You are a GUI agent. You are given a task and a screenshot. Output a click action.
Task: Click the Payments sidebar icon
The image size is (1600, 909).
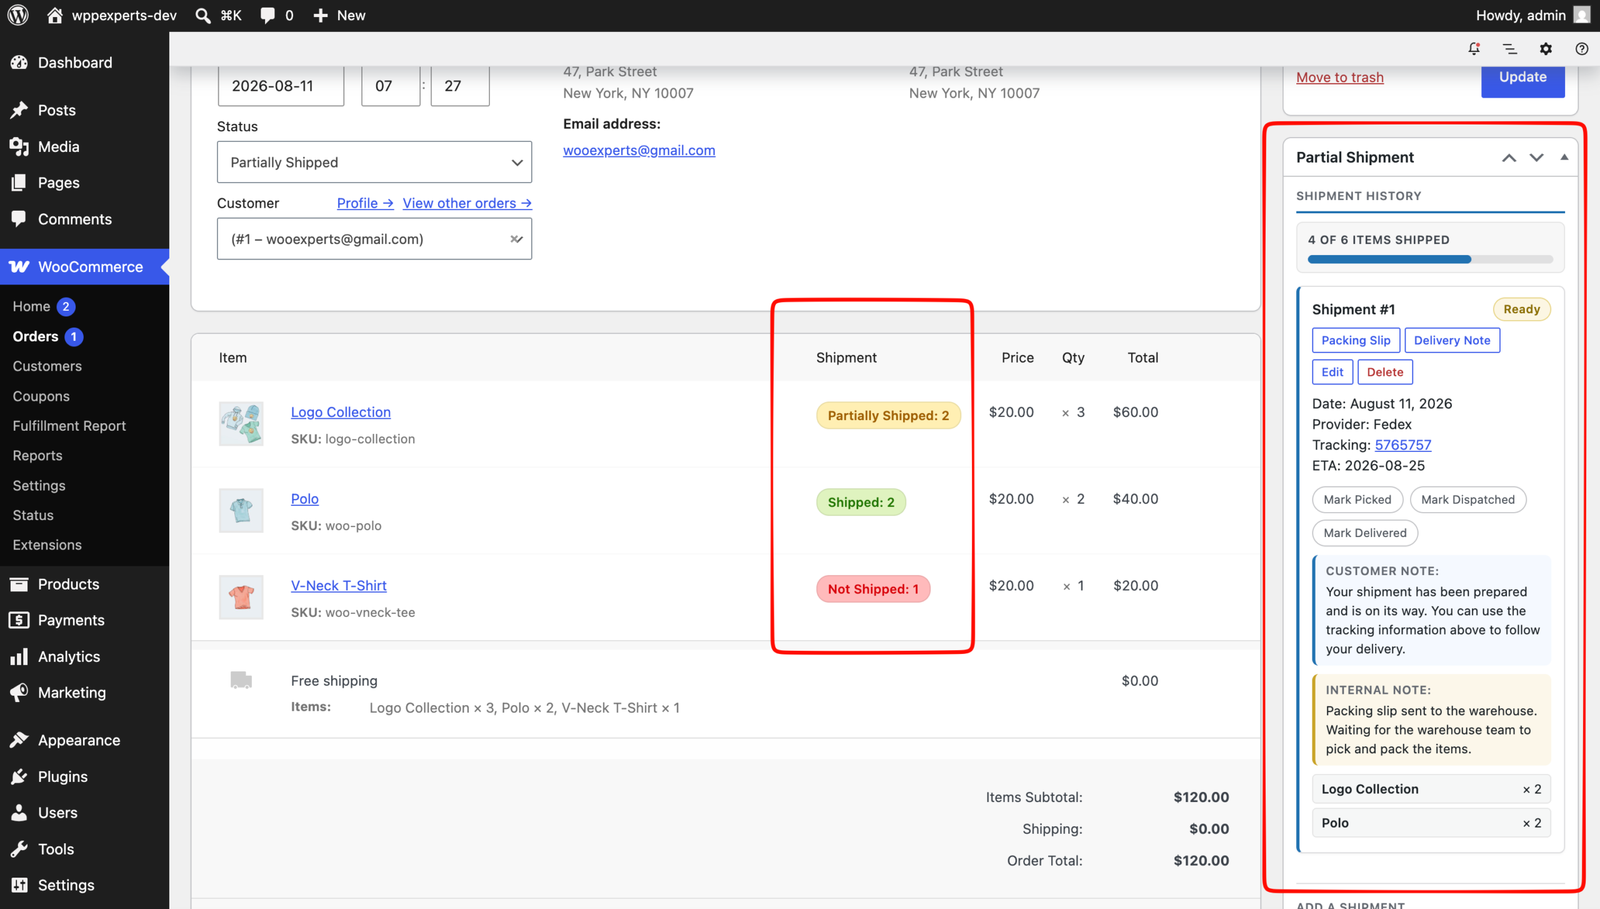click(x=19, y=620)
